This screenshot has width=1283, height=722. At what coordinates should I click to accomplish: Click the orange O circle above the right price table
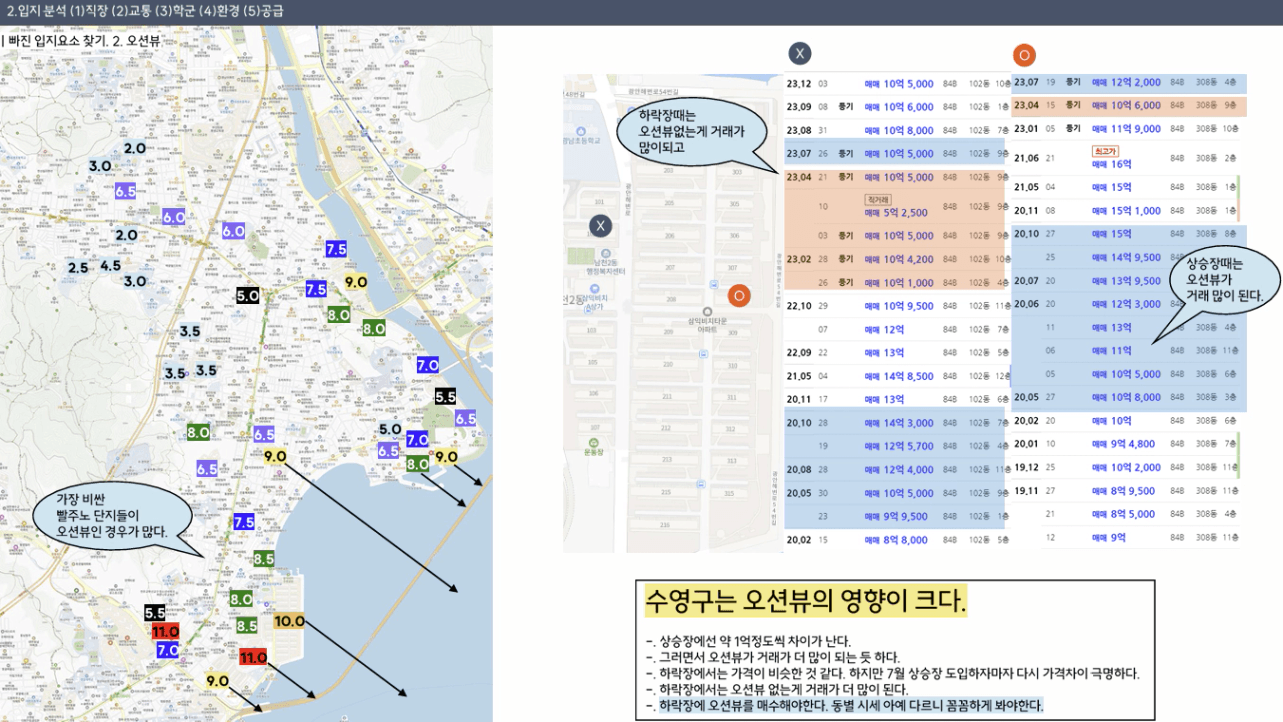point(1024,55)
